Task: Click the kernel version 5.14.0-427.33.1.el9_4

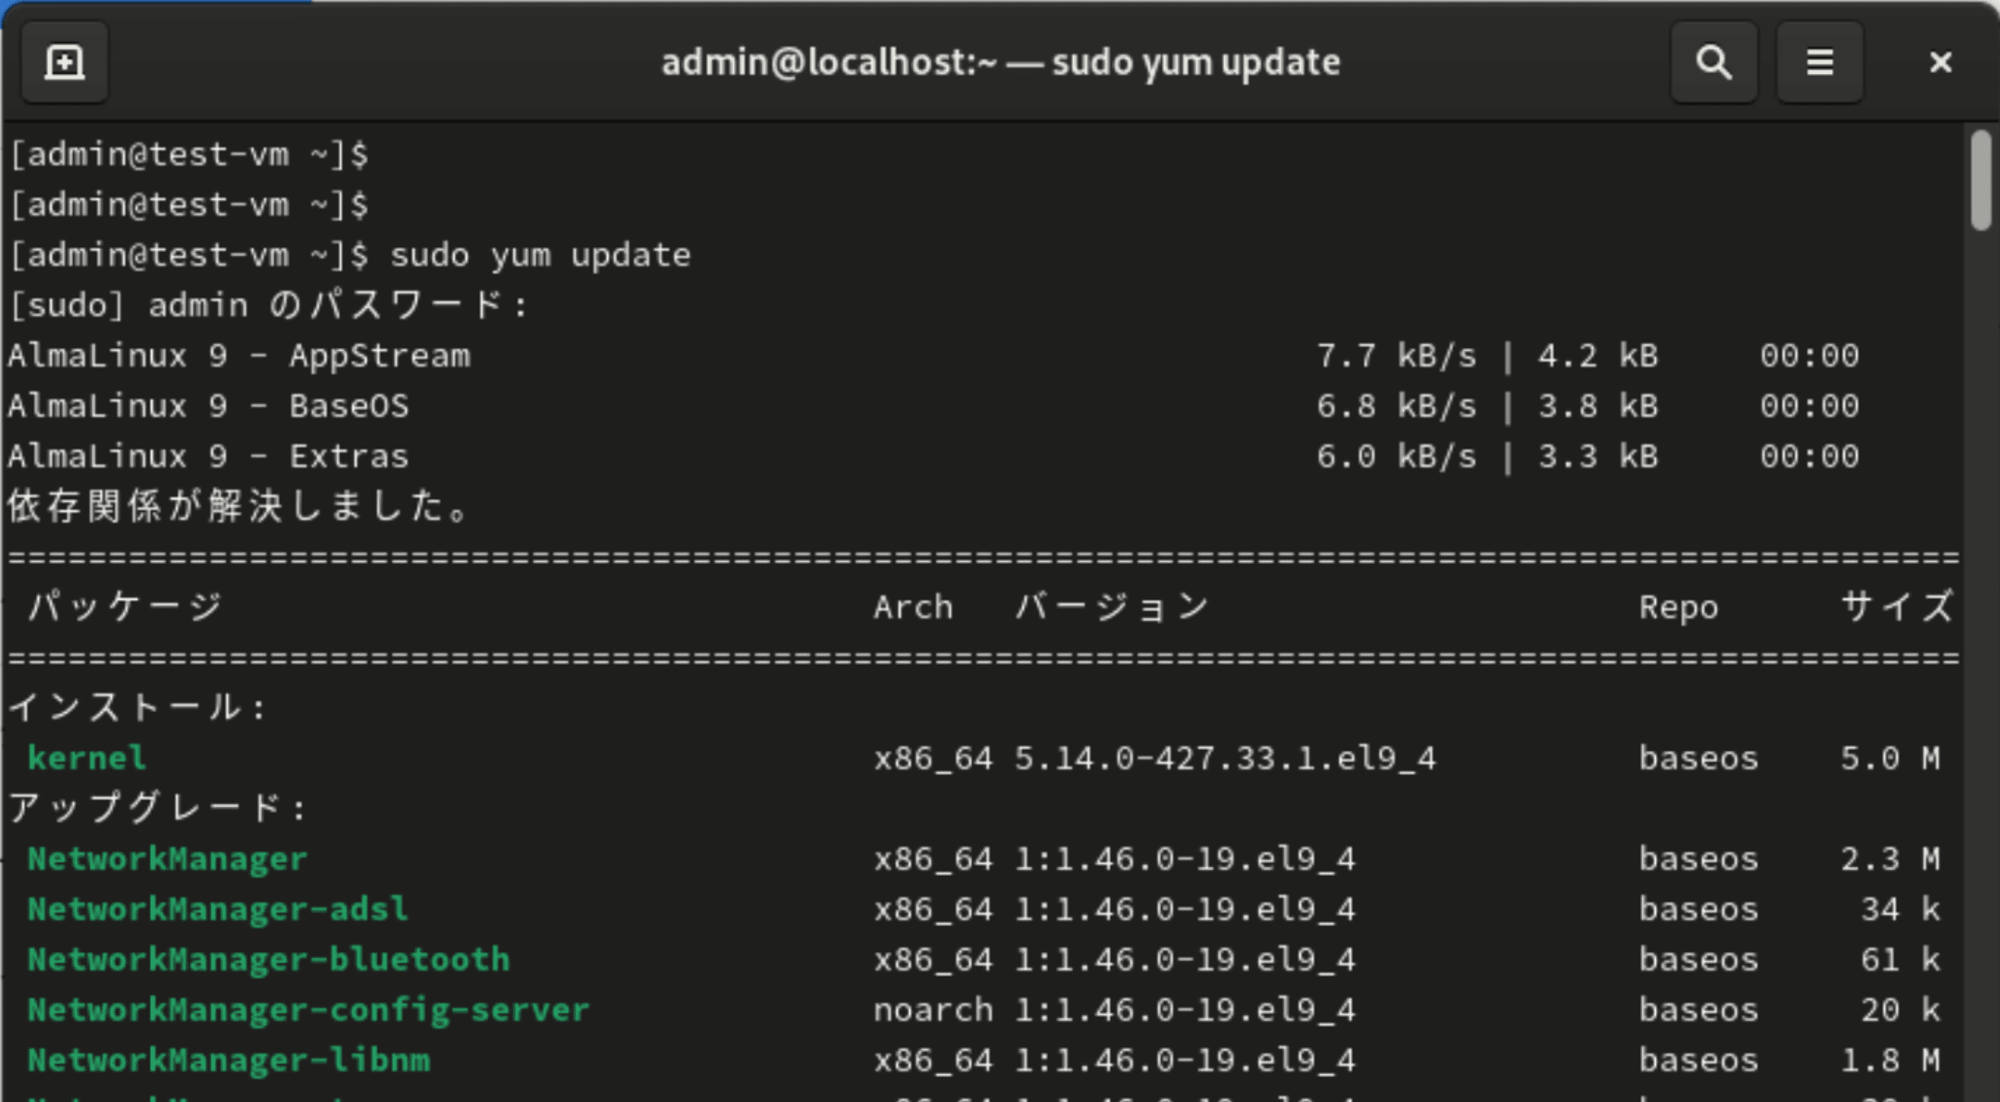Action: coord(1225,758)
